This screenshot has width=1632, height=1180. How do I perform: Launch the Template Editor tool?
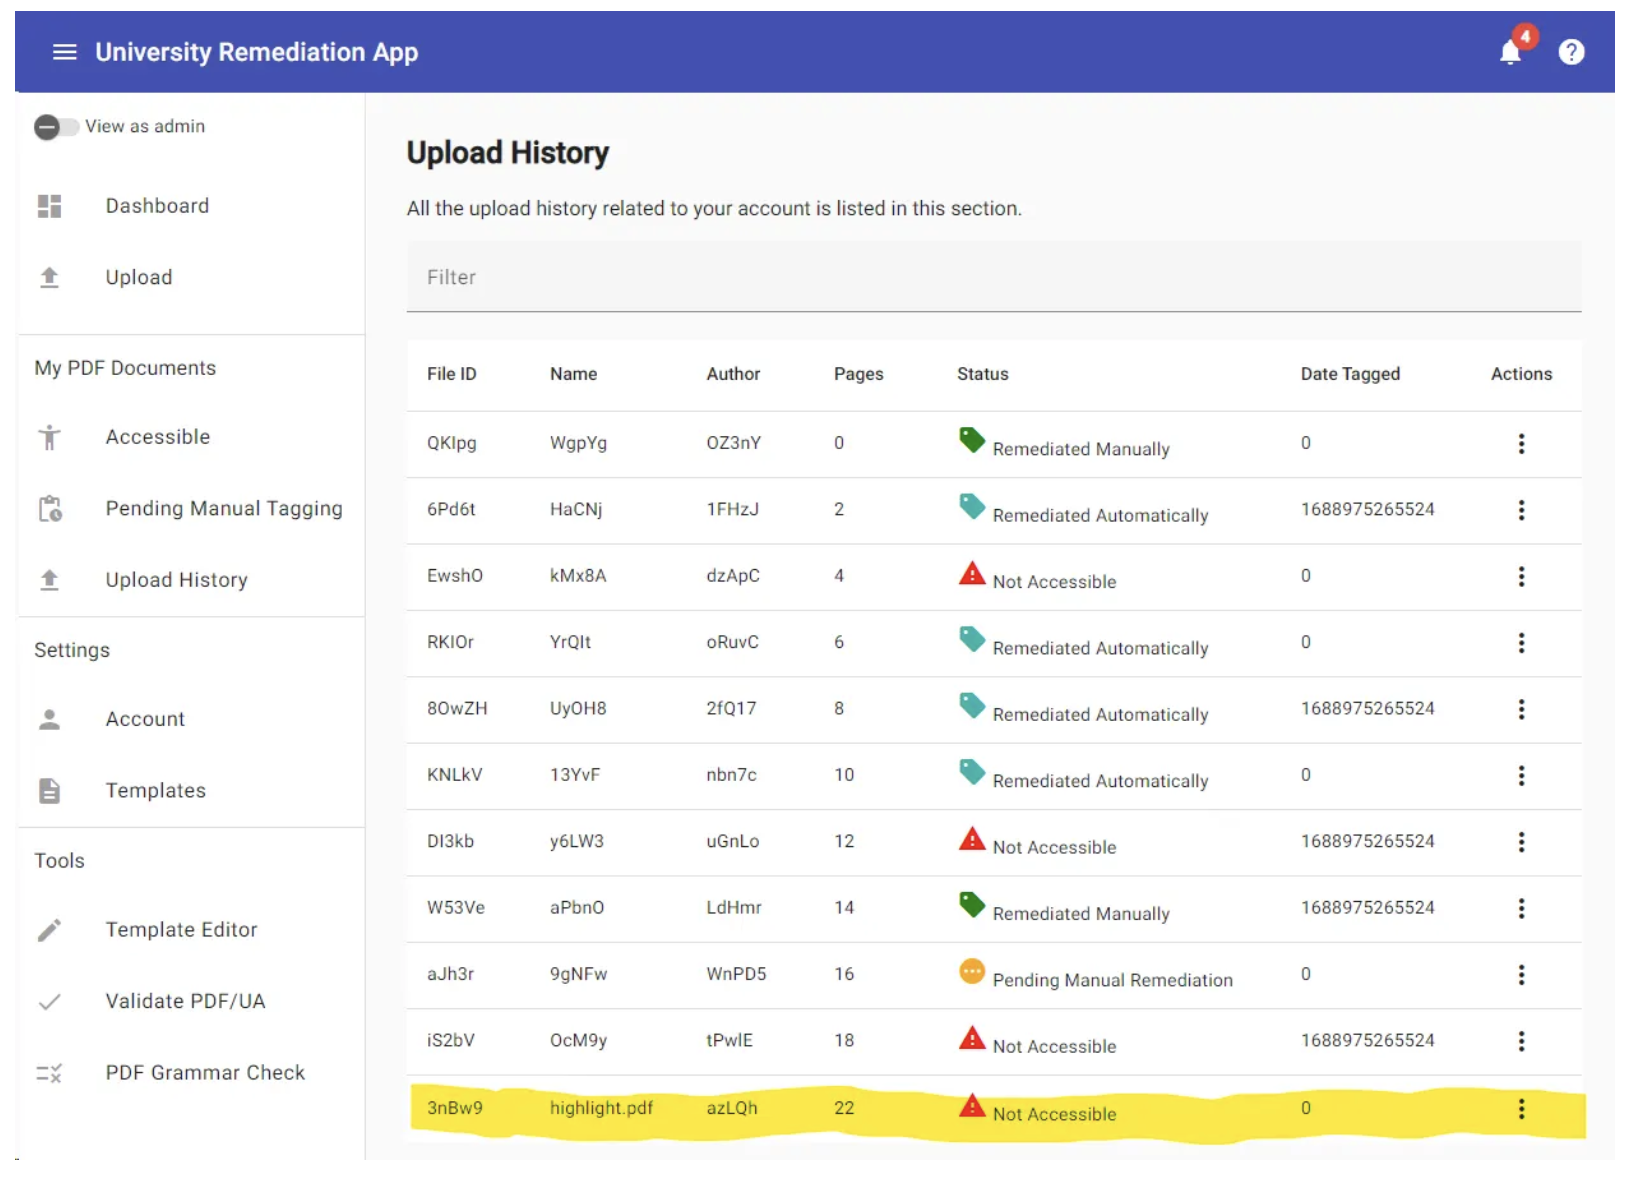pyautogui.click(x=182, y=930)
